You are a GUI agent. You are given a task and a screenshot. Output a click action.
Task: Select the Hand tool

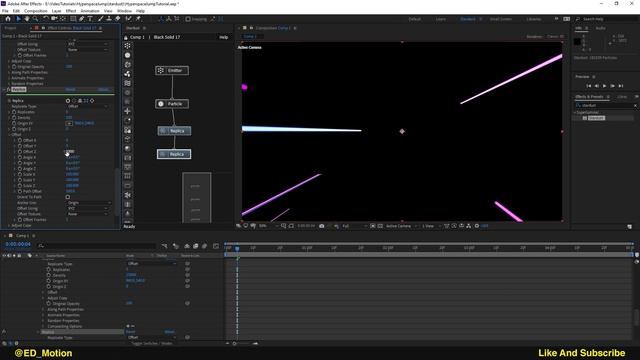pyautogui.click(x=27, y=19)
